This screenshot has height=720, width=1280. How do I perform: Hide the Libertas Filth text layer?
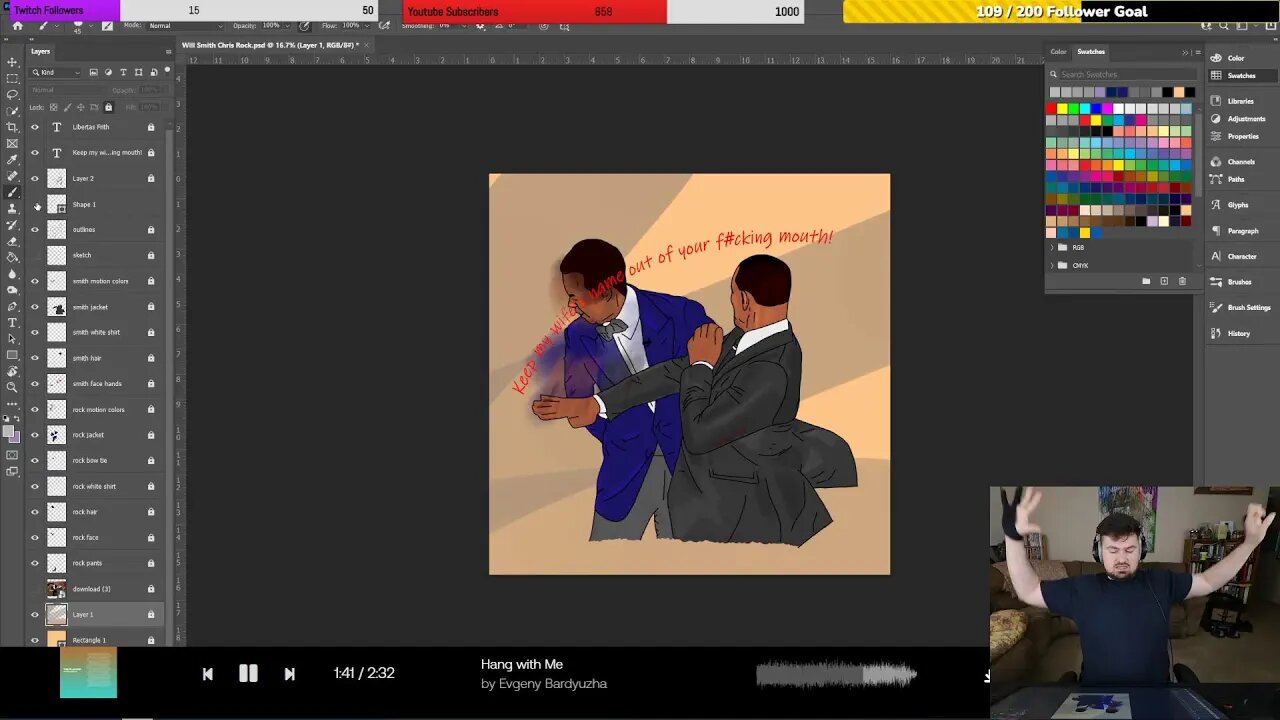click(35, 127)
